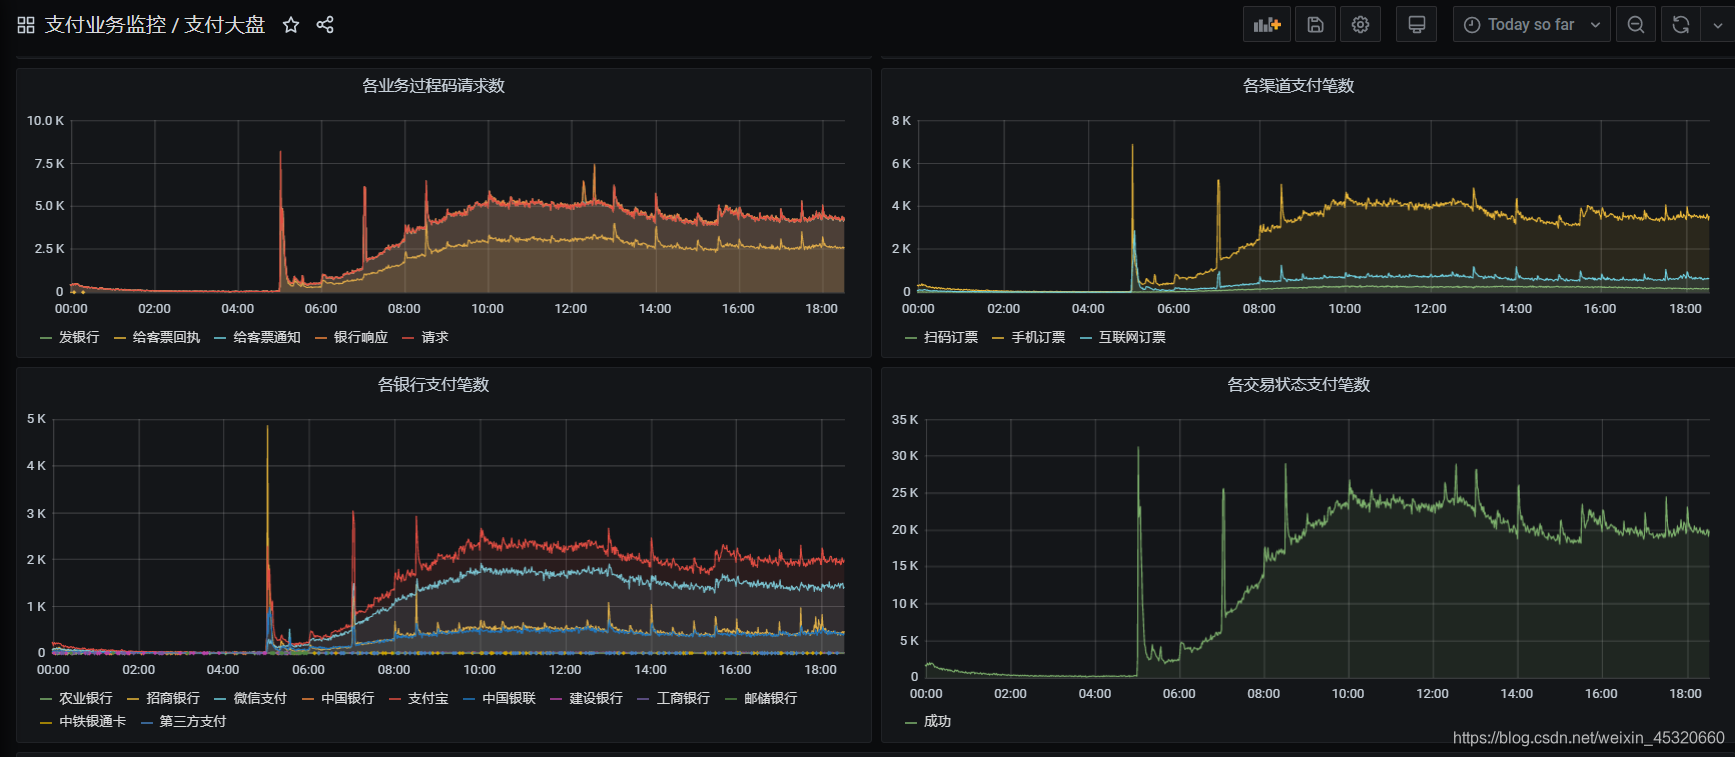Open panel menu for 各银行支付笔数
Screen dimensions: 1735x757
[x=433, y=385]
